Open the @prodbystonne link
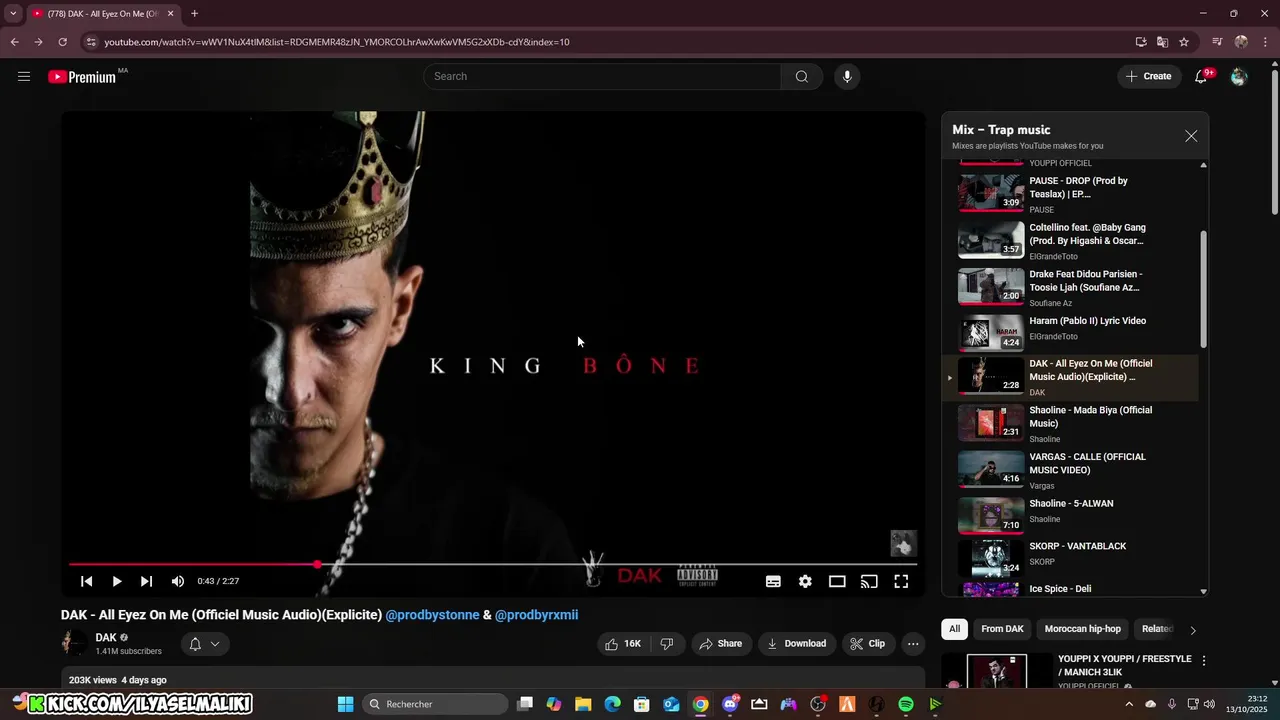This screenshot has width=1280, height=720. tap(432, 615)
